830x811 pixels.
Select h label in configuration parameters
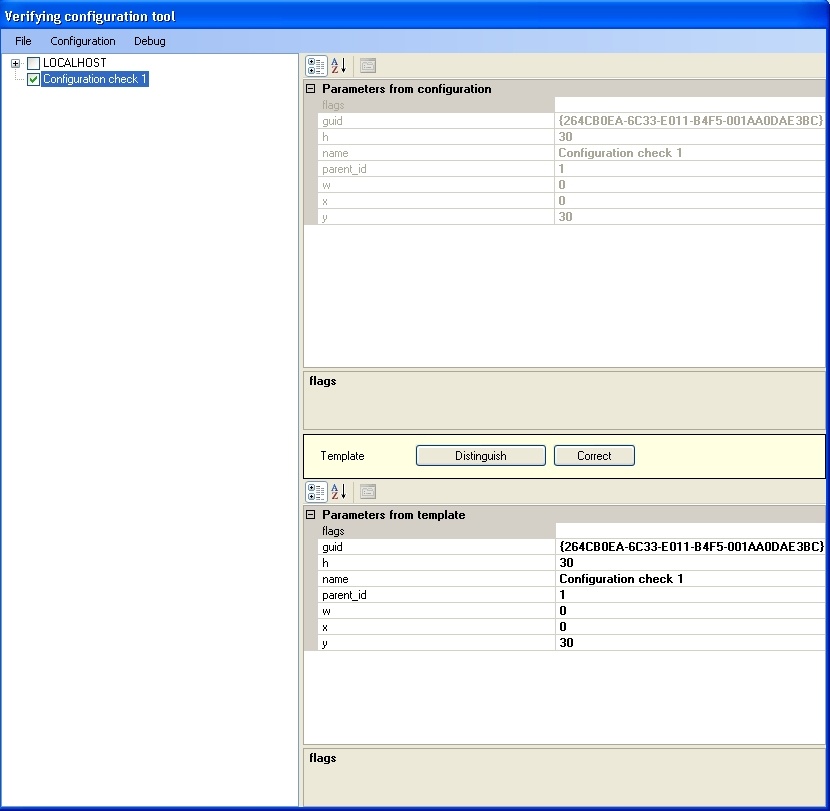click(x=436, y=137)
